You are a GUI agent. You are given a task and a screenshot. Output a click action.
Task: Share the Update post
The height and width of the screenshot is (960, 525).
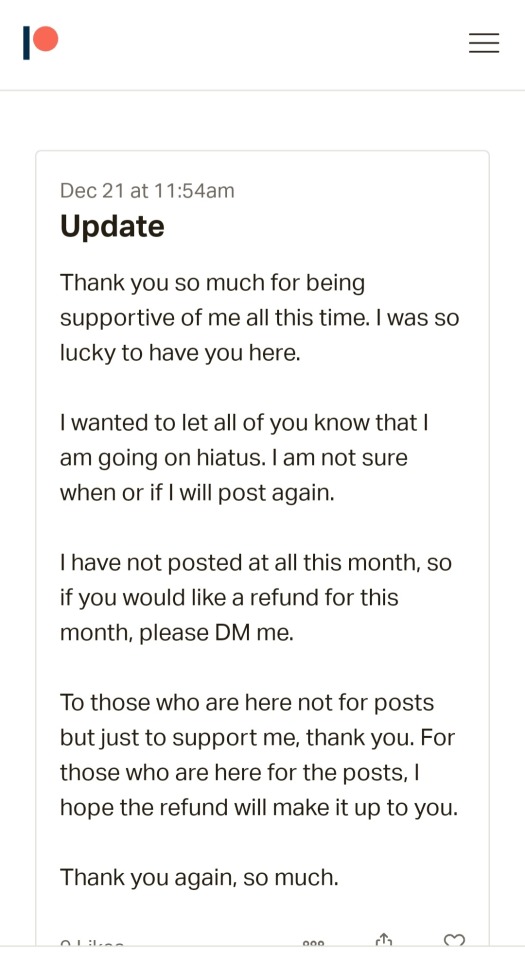click(384, 940)
